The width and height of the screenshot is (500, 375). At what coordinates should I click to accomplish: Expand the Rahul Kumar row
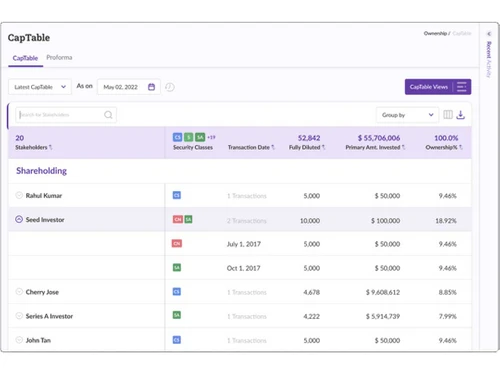click(x=19, y=195)
